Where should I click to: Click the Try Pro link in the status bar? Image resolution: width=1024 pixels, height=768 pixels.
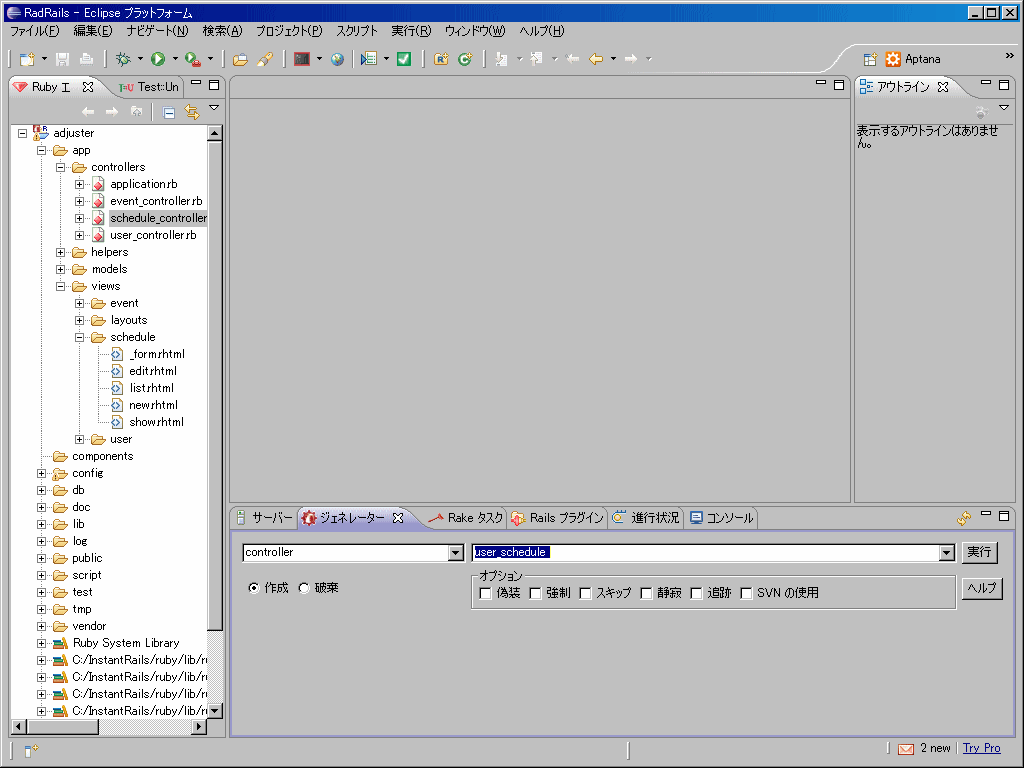pyautogui.click(x=981, y=748)
